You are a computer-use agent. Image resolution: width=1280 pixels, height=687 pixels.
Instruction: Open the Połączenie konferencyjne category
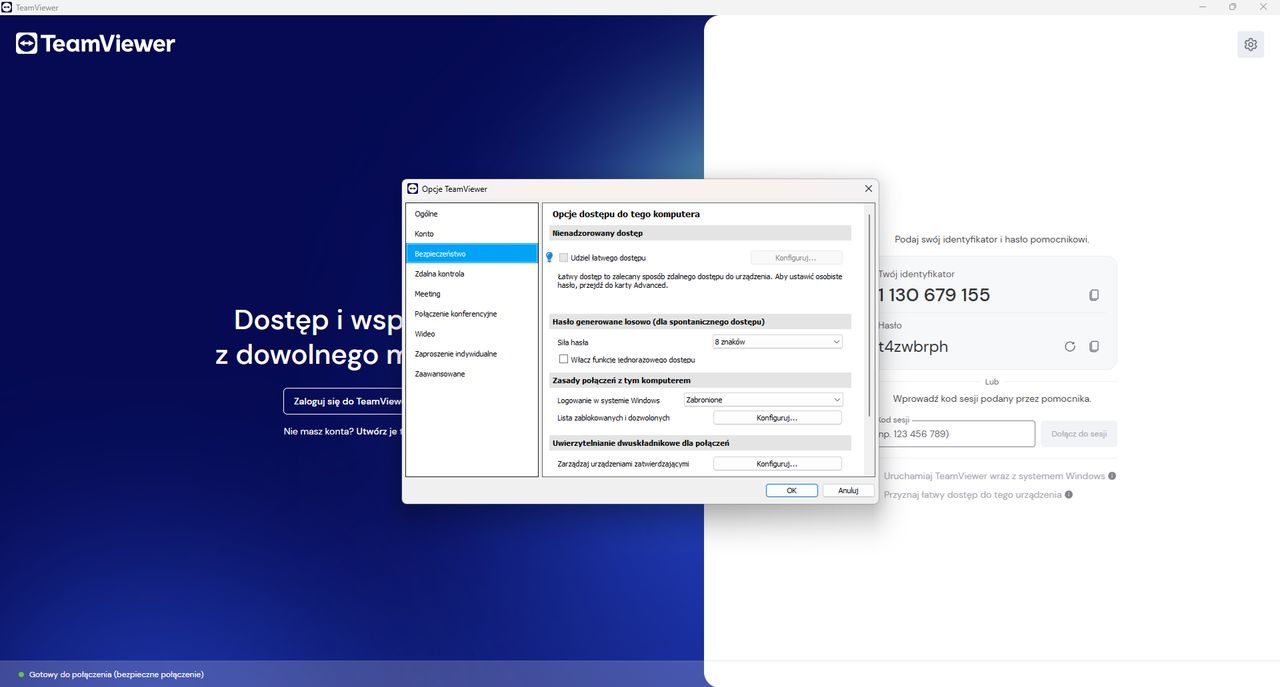pos(472,314)
